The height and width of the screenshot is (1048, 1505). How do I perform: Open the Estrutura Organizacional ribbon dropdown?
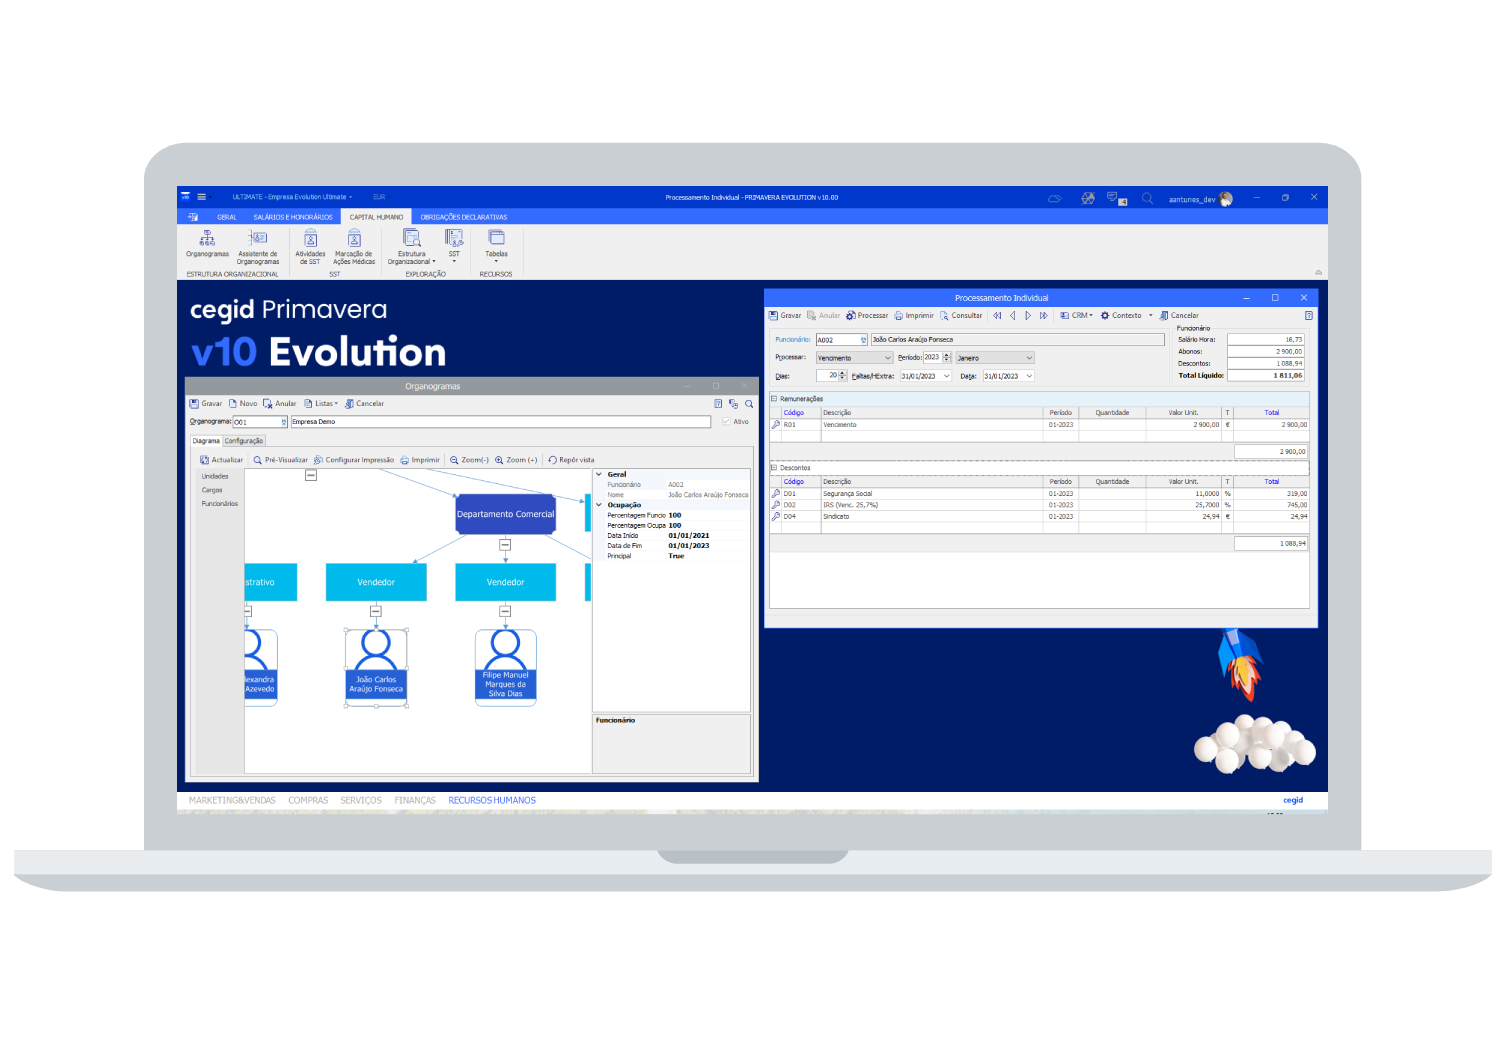(x=411, y=246)
